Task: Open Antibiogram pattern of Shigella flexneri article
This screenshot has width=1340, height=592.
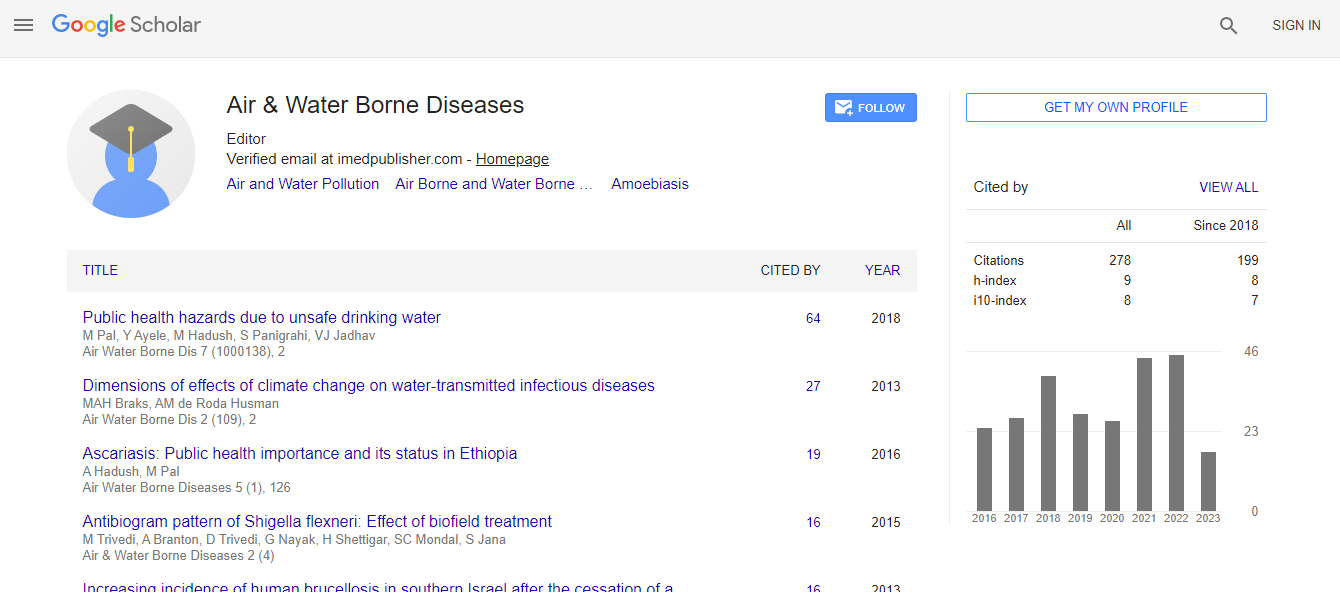Action: pyautogui.click(x=317, y=521)
